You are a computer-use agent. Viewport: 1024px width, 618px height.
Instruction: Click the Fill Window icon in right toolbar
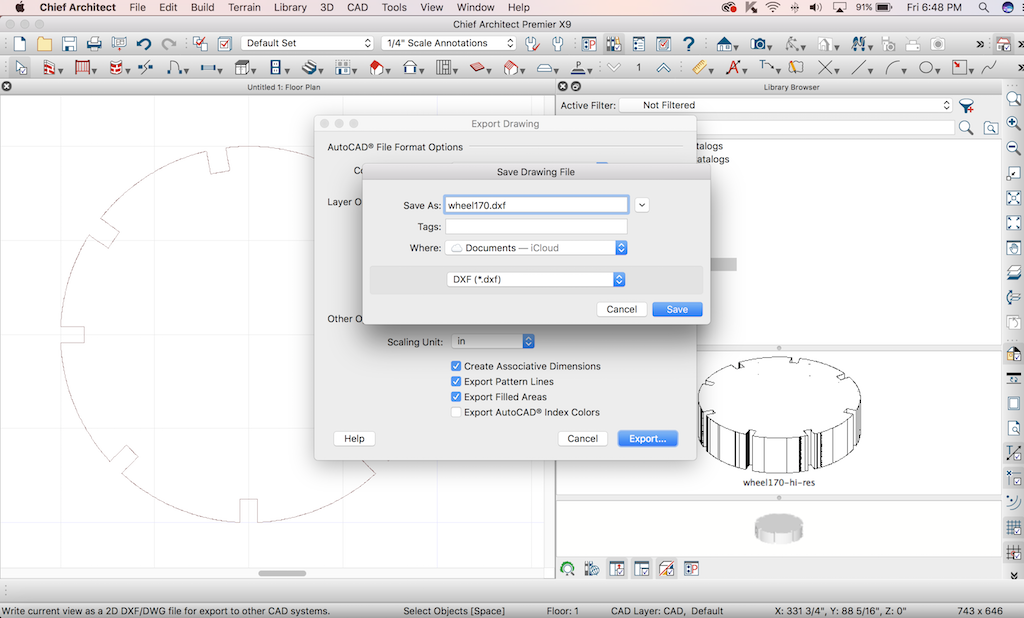[1014, 198]
